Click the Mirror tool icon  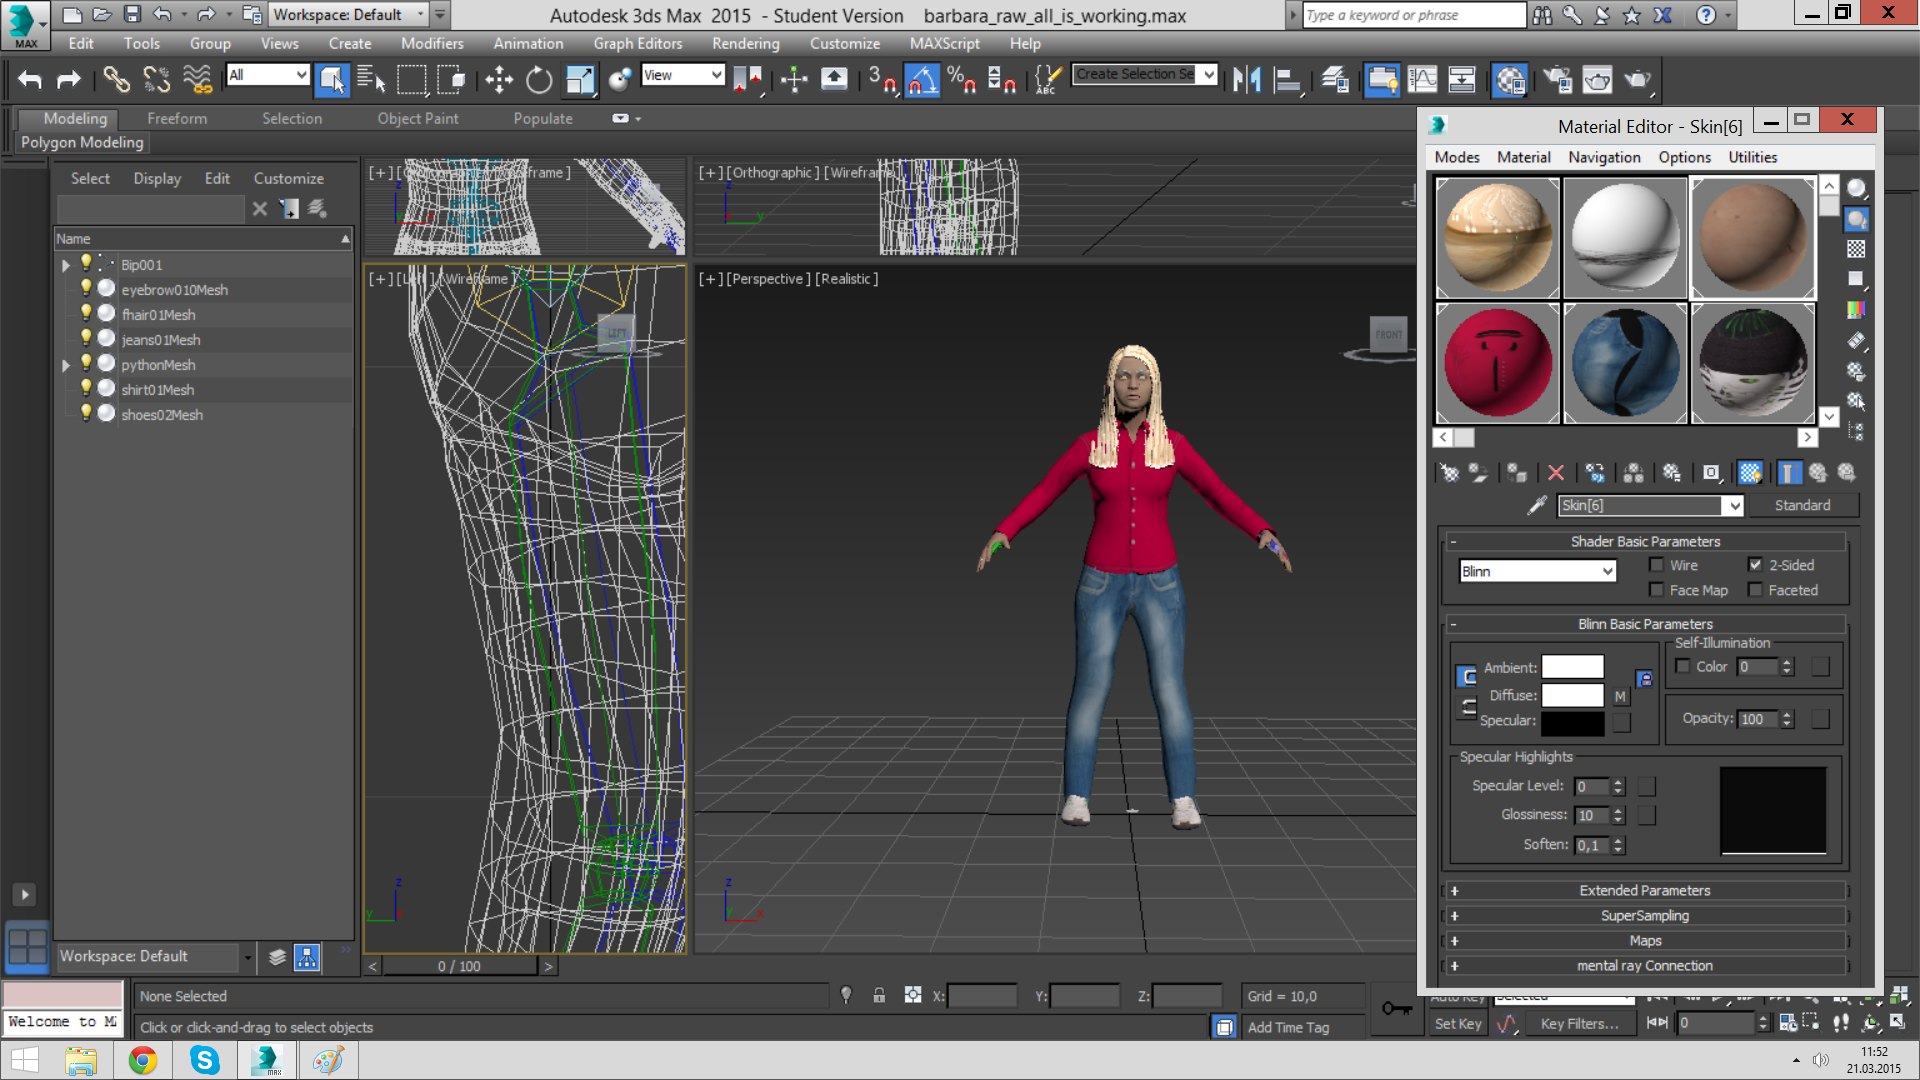(1246, 80)
